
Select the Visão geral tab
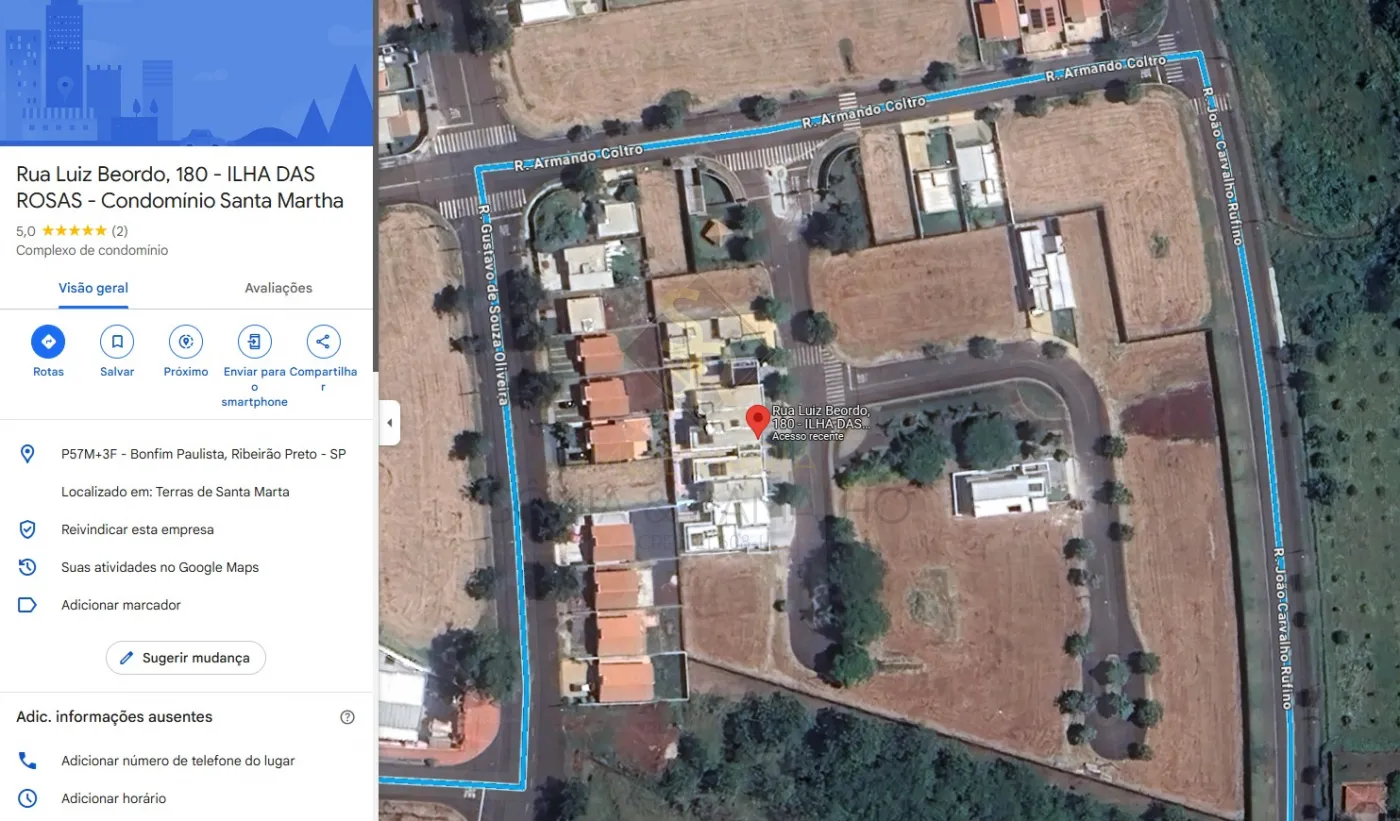pos(93,288)
